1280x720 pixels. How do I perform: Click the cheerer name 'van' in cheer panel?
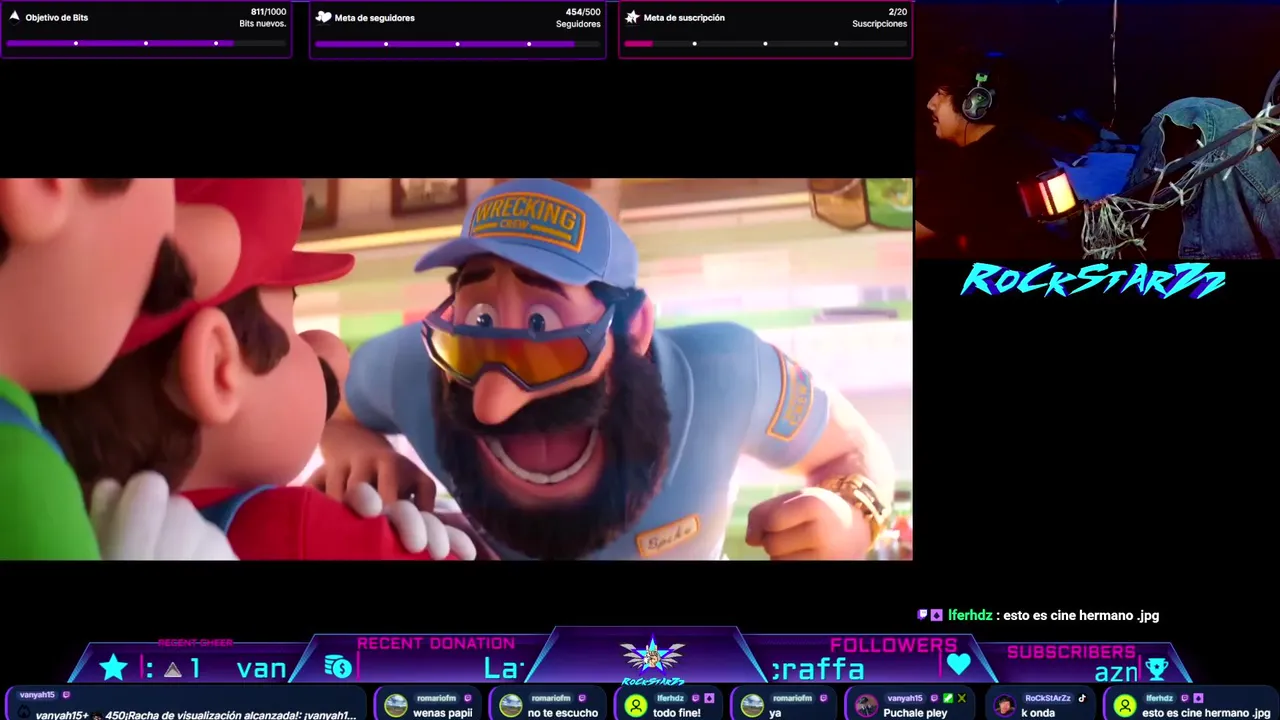262,668
